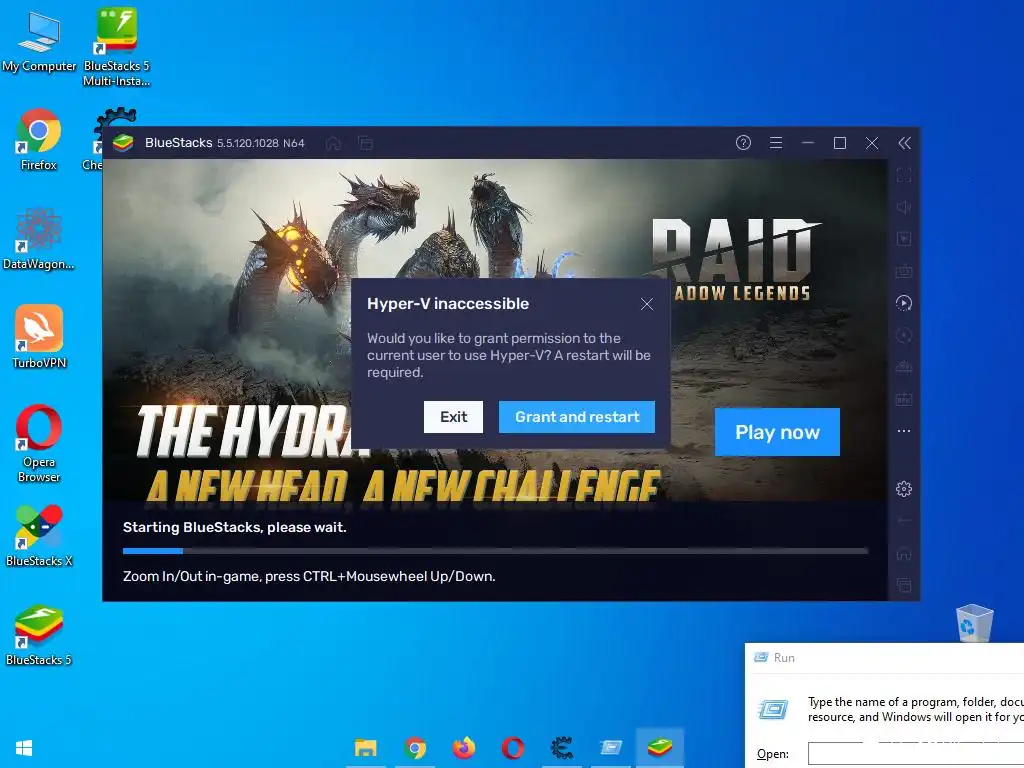Select the Recycle Bin desktop icon
The height and width of the screenshot is (768, 1024).
(974, 622)
